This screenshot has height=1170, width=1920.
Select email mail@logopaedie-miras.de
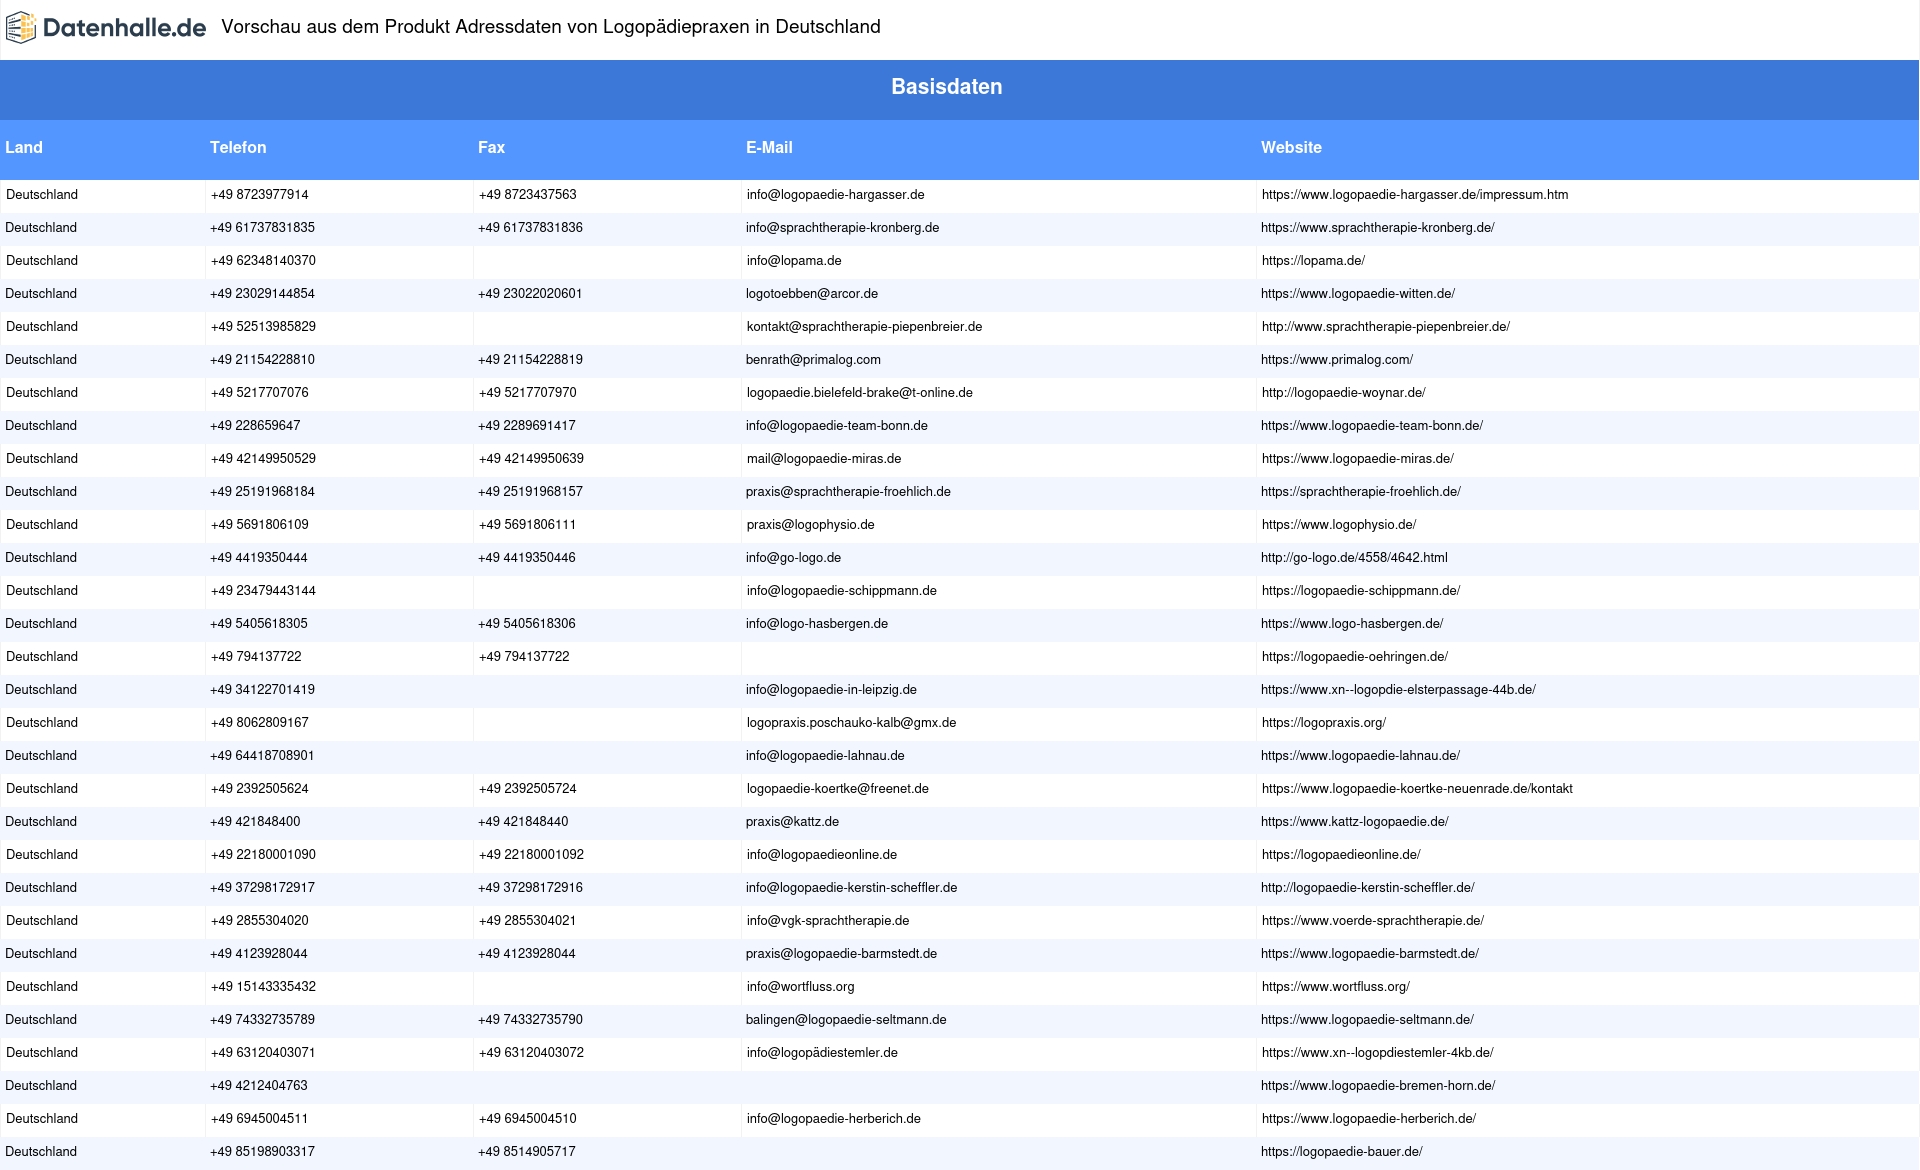coord(824,459)
